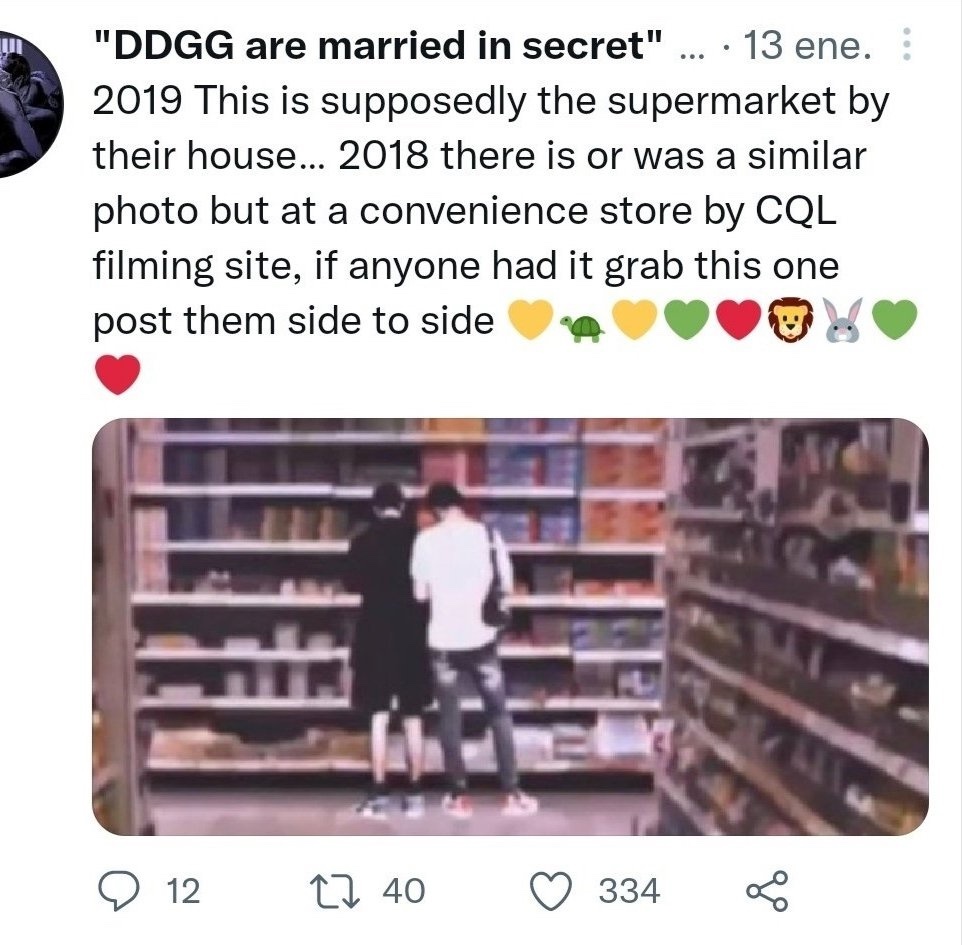Click the like count 334
Image resolution: width=962 pixels, height=945 pixels.
(x=629, y=891)
